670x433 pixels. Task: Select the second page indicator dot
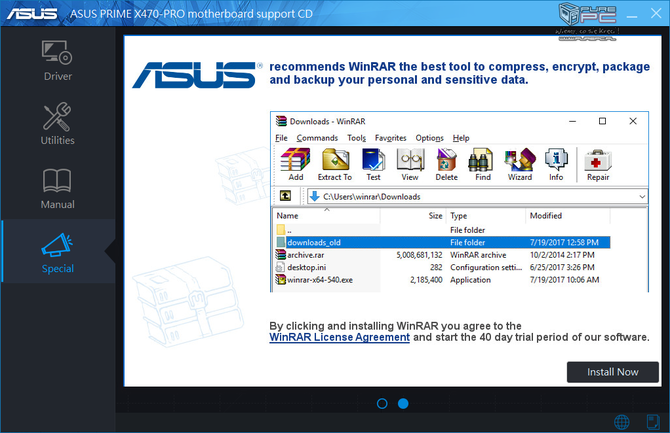click(x=403, y=404)
